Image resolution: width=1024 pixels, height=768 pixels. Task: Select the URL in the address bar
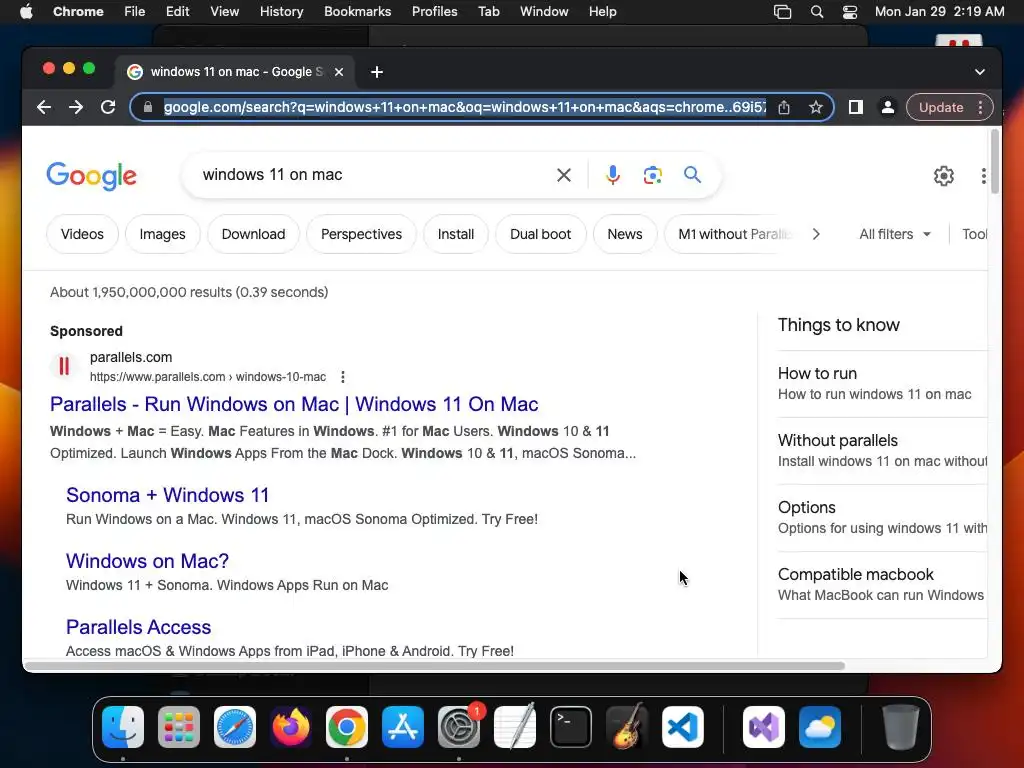pos(464,107)
